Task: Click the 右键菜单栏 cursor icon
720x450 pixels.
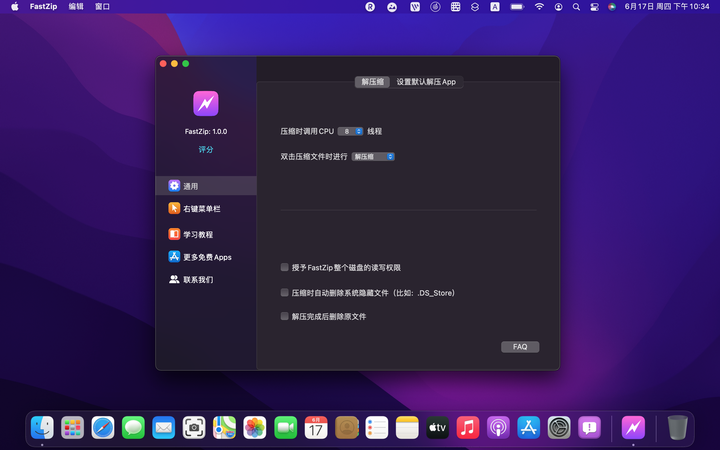Action: [x=174, y=208]
